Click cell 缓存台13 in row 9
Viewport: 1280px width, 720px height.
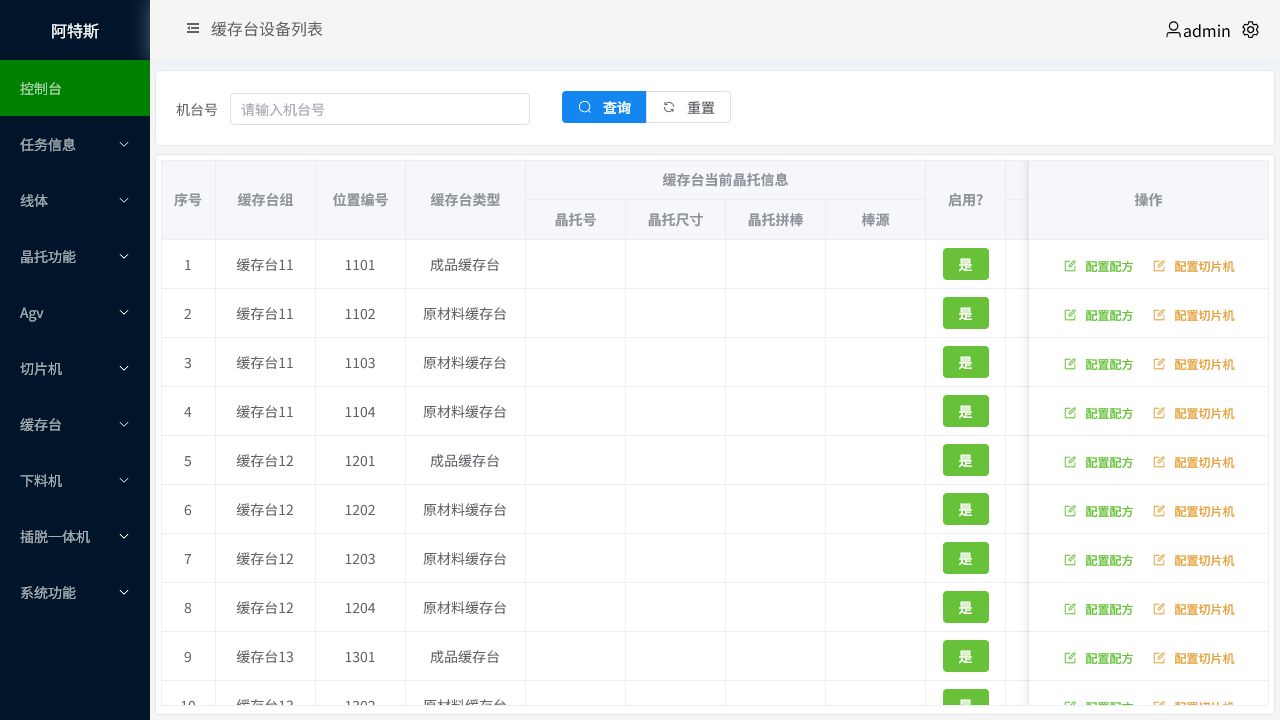point(265,657)
